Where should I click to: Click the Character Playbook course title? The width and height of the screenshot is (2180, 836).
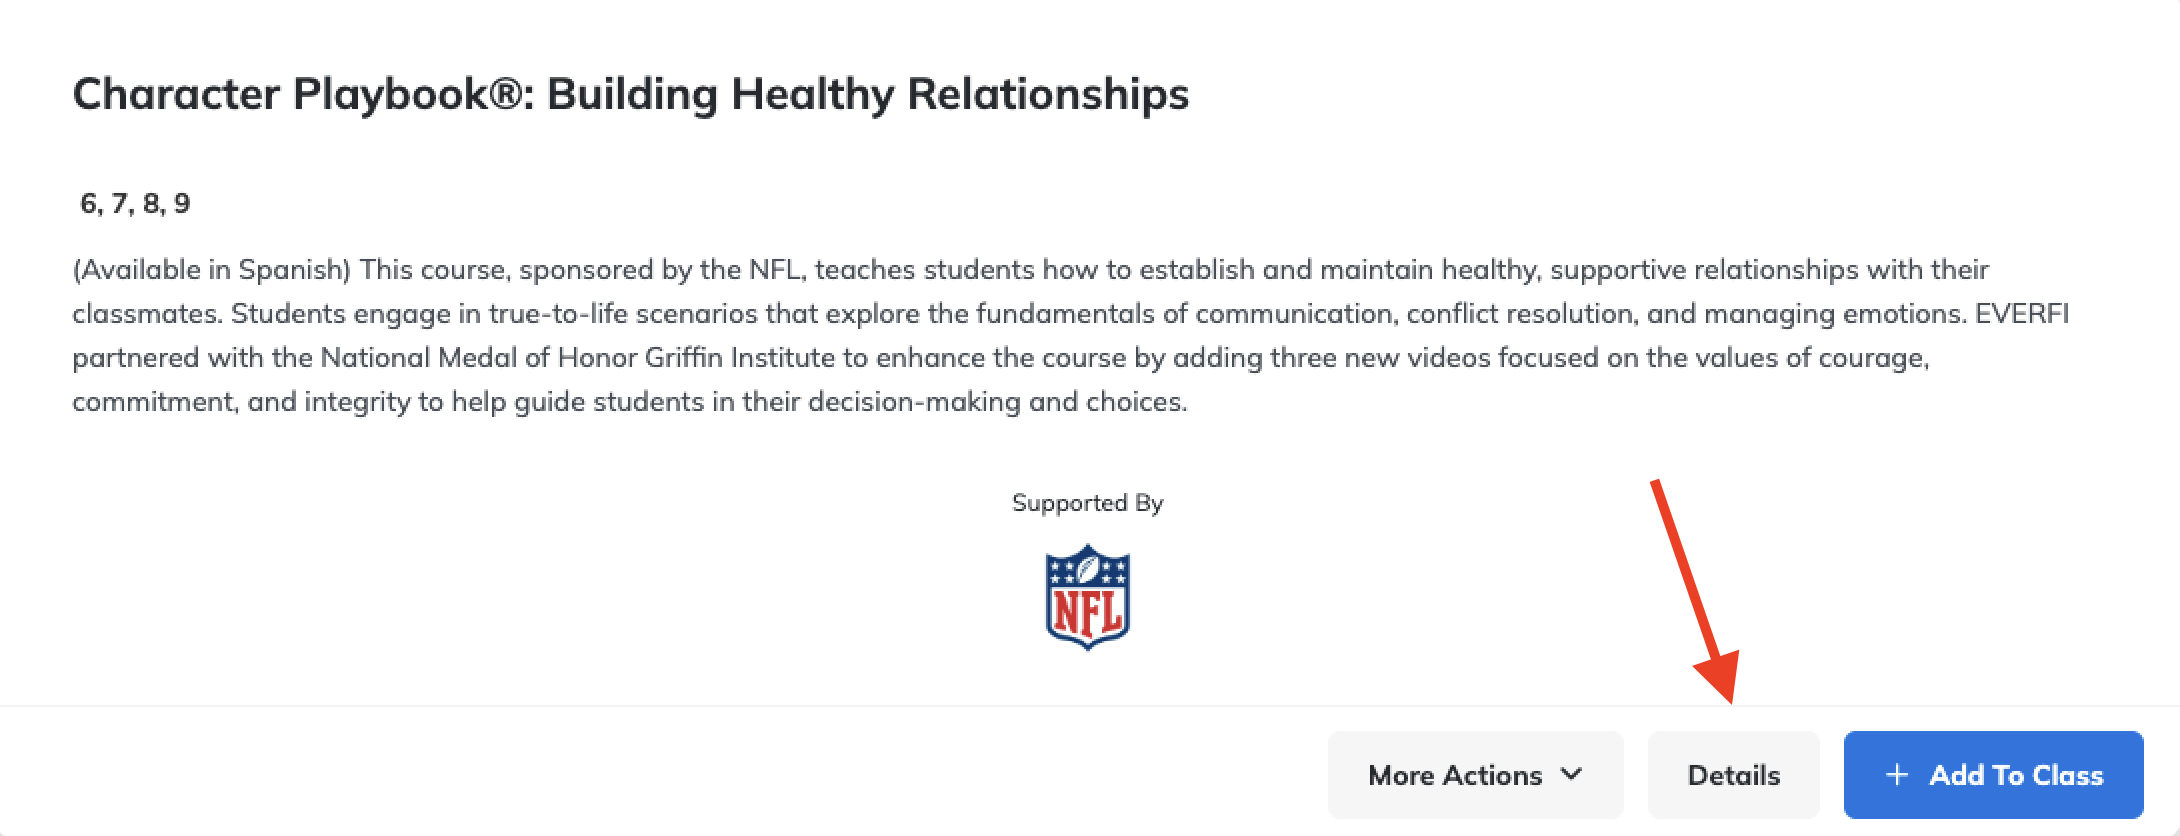click(631, 95)
